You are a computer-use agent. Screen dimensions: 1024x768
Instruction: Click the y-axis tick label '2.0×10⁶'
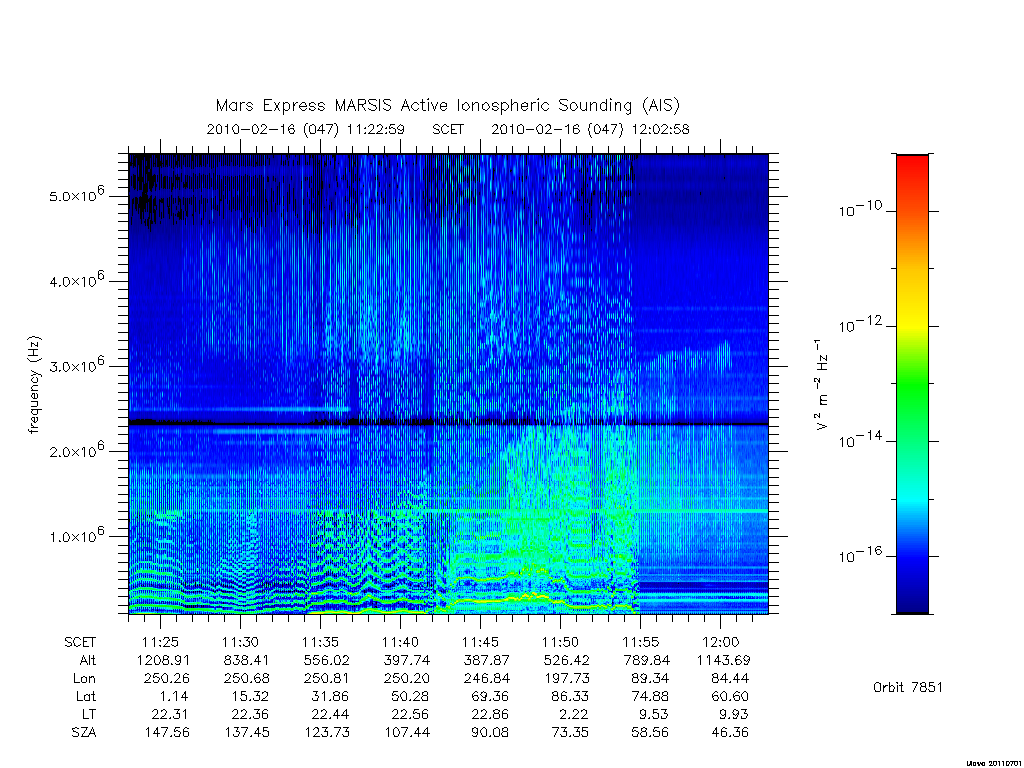(x=76, y=450)
